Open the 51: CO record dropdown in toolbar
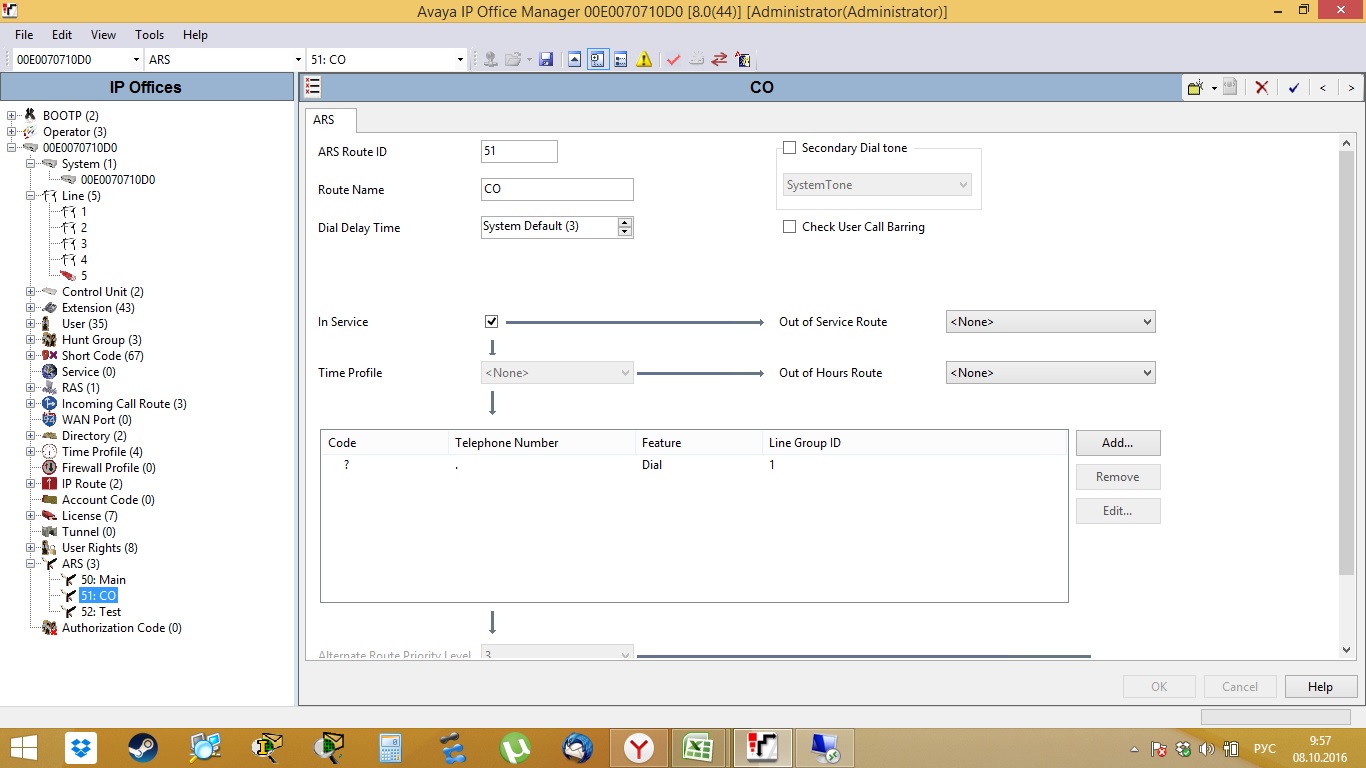This screenshot has width=1366, height=768. click(x=460, y=60)
